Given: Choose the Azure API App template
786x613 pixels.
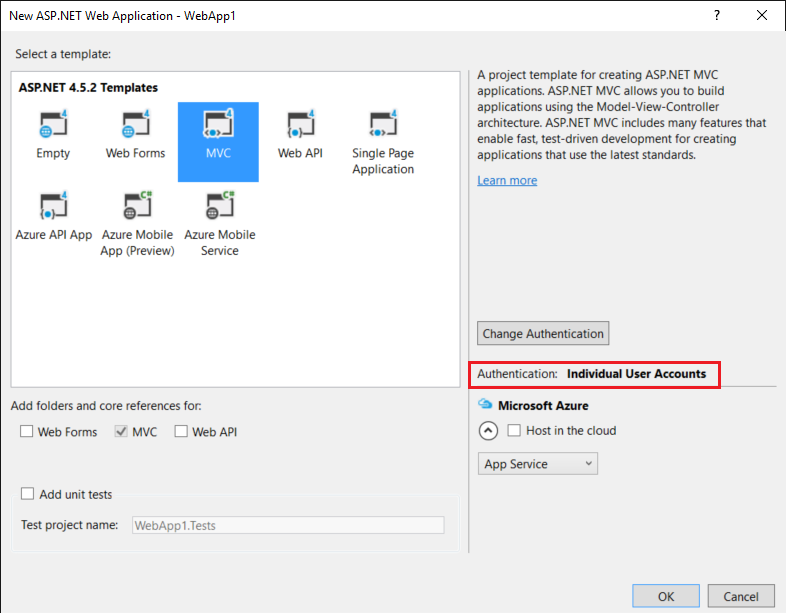Looking at the screenshot, I should point(53,208).
